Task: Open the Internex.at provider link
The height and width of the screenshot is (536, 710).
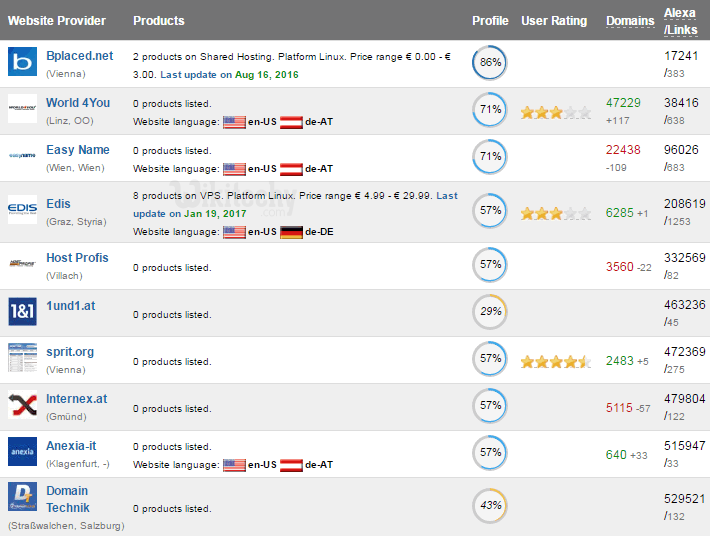Action: pyautogui.click(x=77, y=399)
